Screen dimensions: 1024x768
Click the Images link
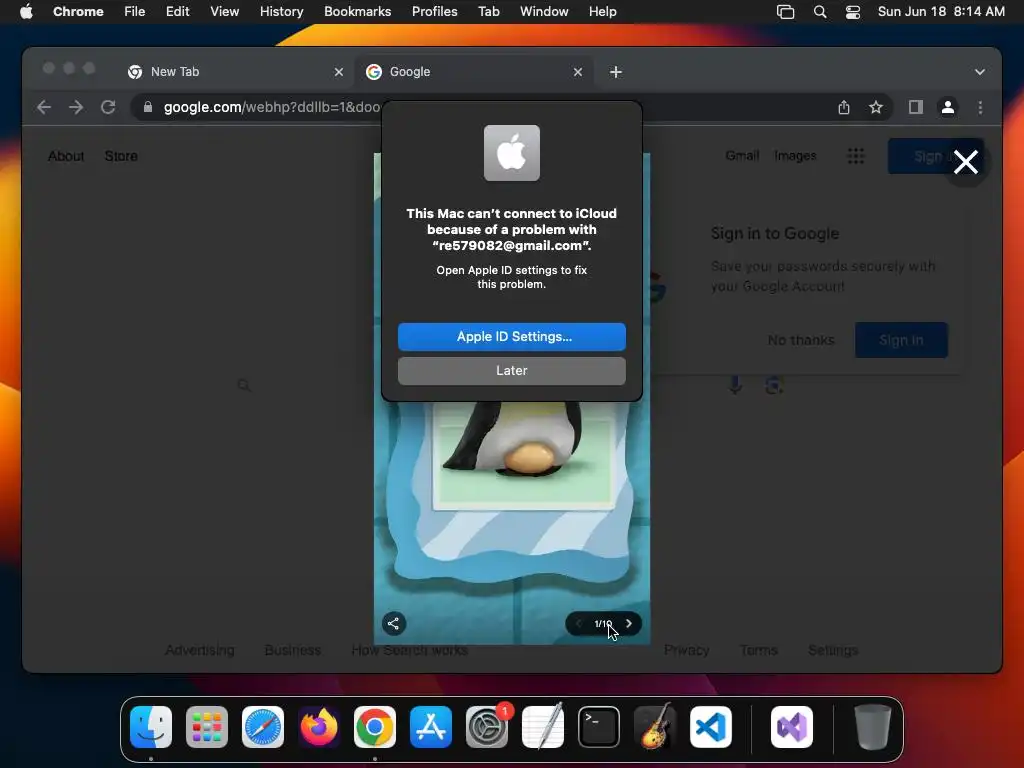click(795, 155)
